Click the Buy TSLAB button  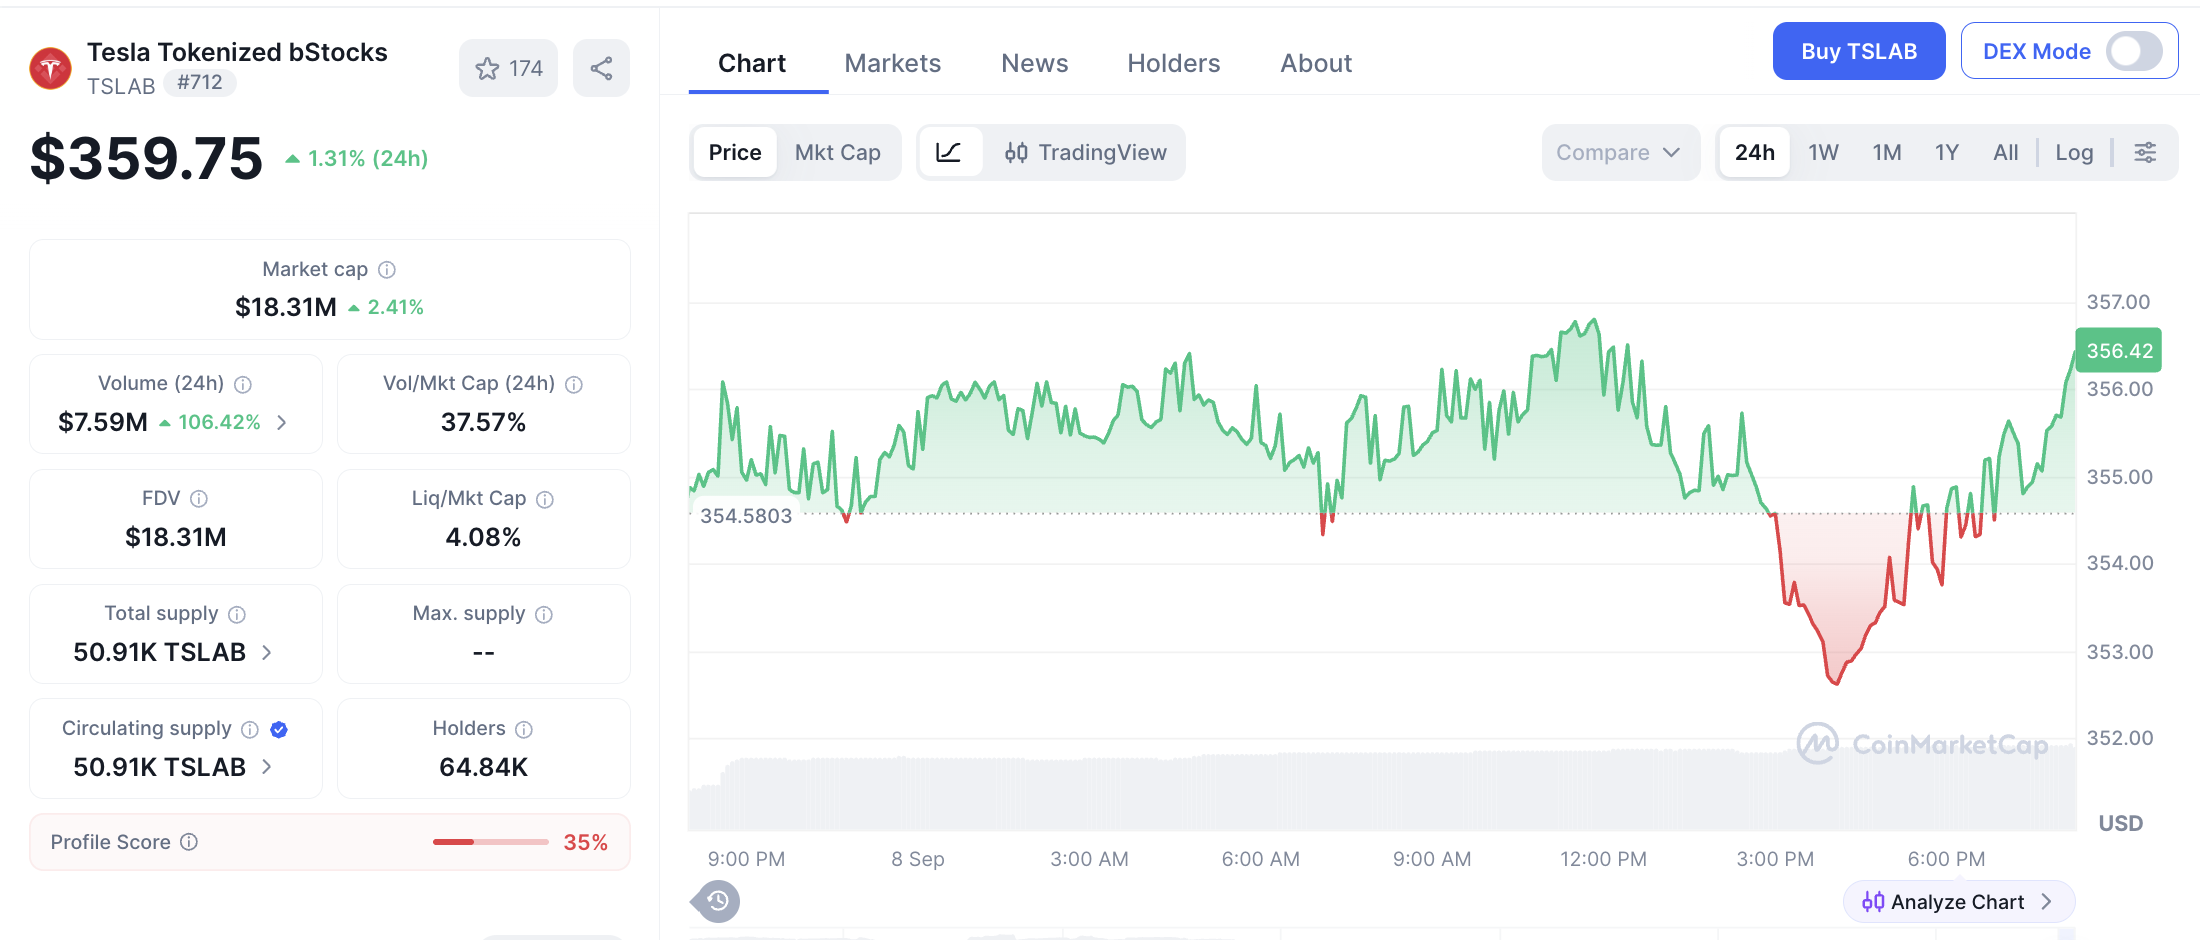(x=1859, y=52)
